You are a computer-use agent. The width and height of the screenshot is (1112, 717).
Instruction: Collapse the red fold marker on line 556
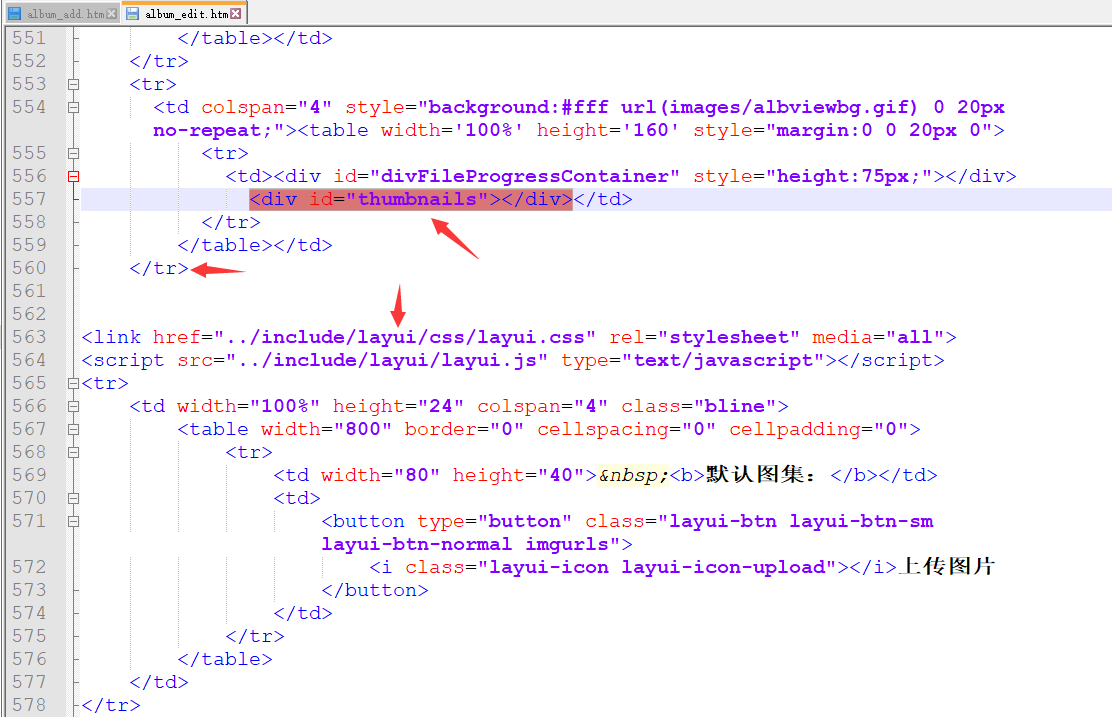pos(73,176)
